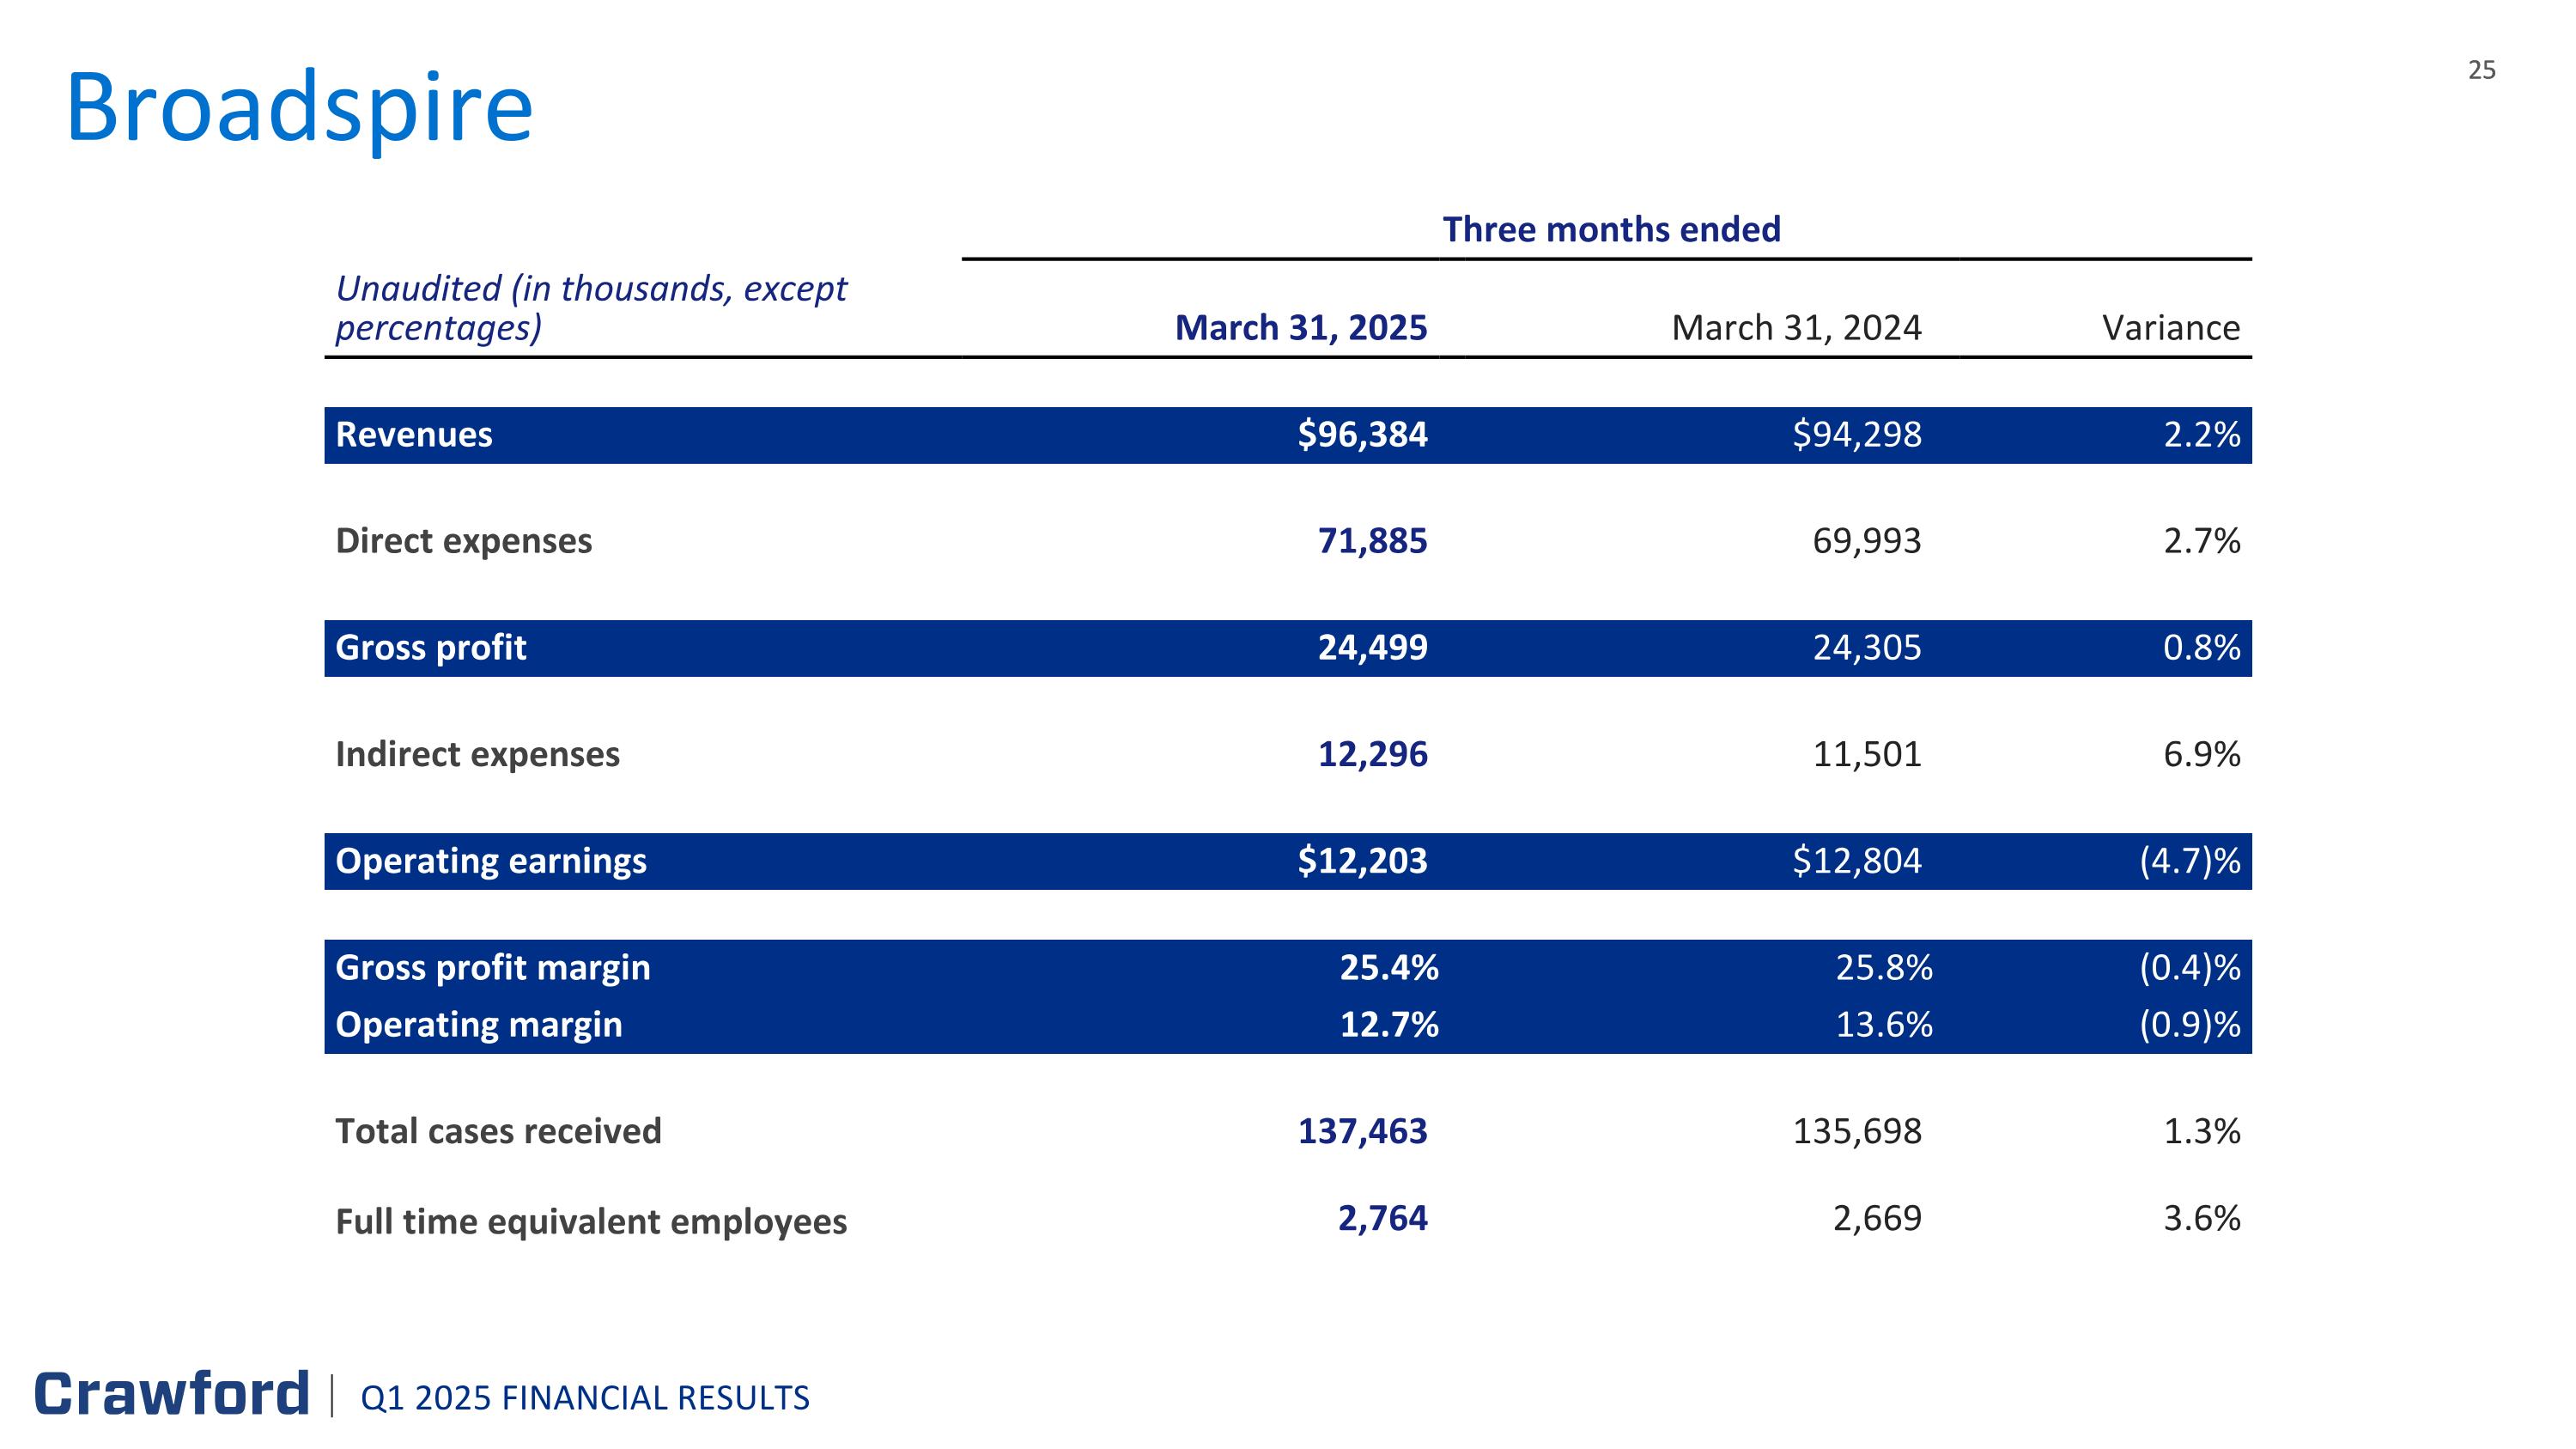Image resolution: width=2576 pixels, height=1449 pixels.
Task: Click the Gross profit row label
Action: (x=430, y=648)
